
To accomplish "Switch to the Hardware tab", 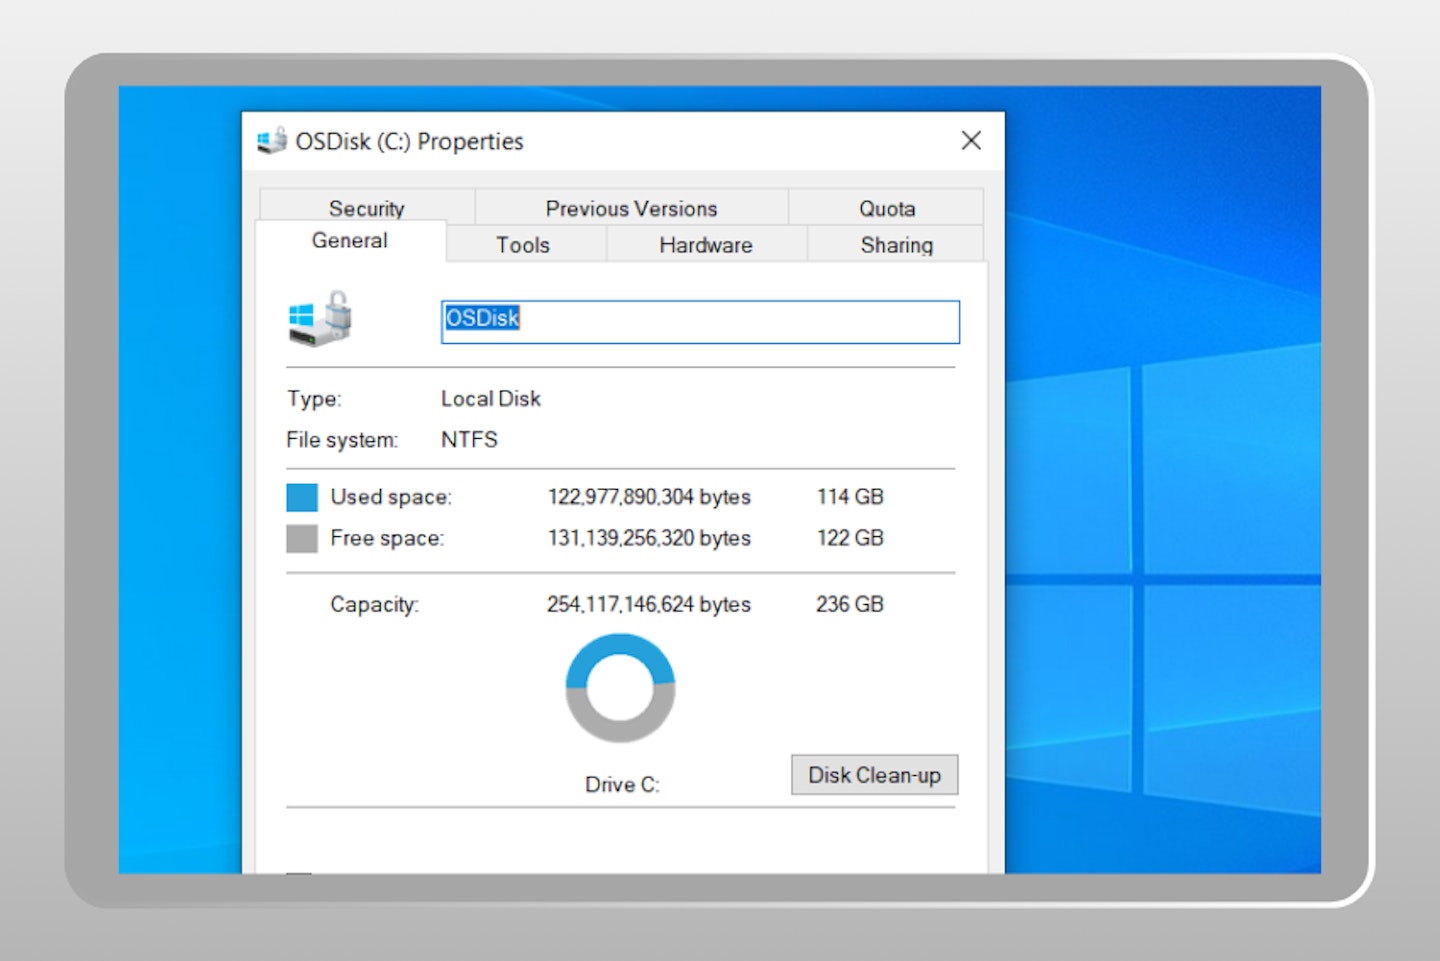I will (706, 245).
